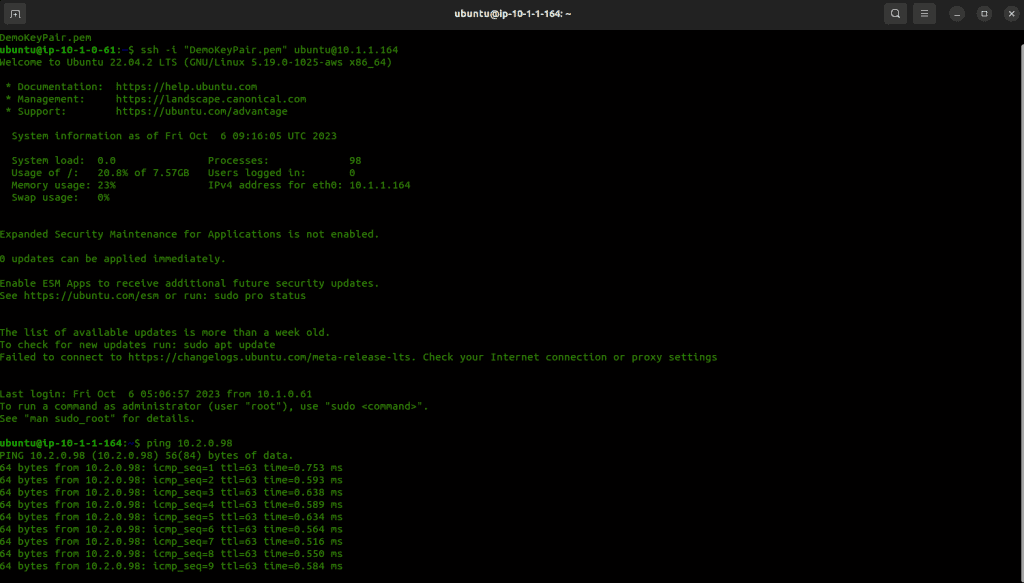Click the ping 10.2.0.98 command text

pyautogui.click(x=189, y=443)
